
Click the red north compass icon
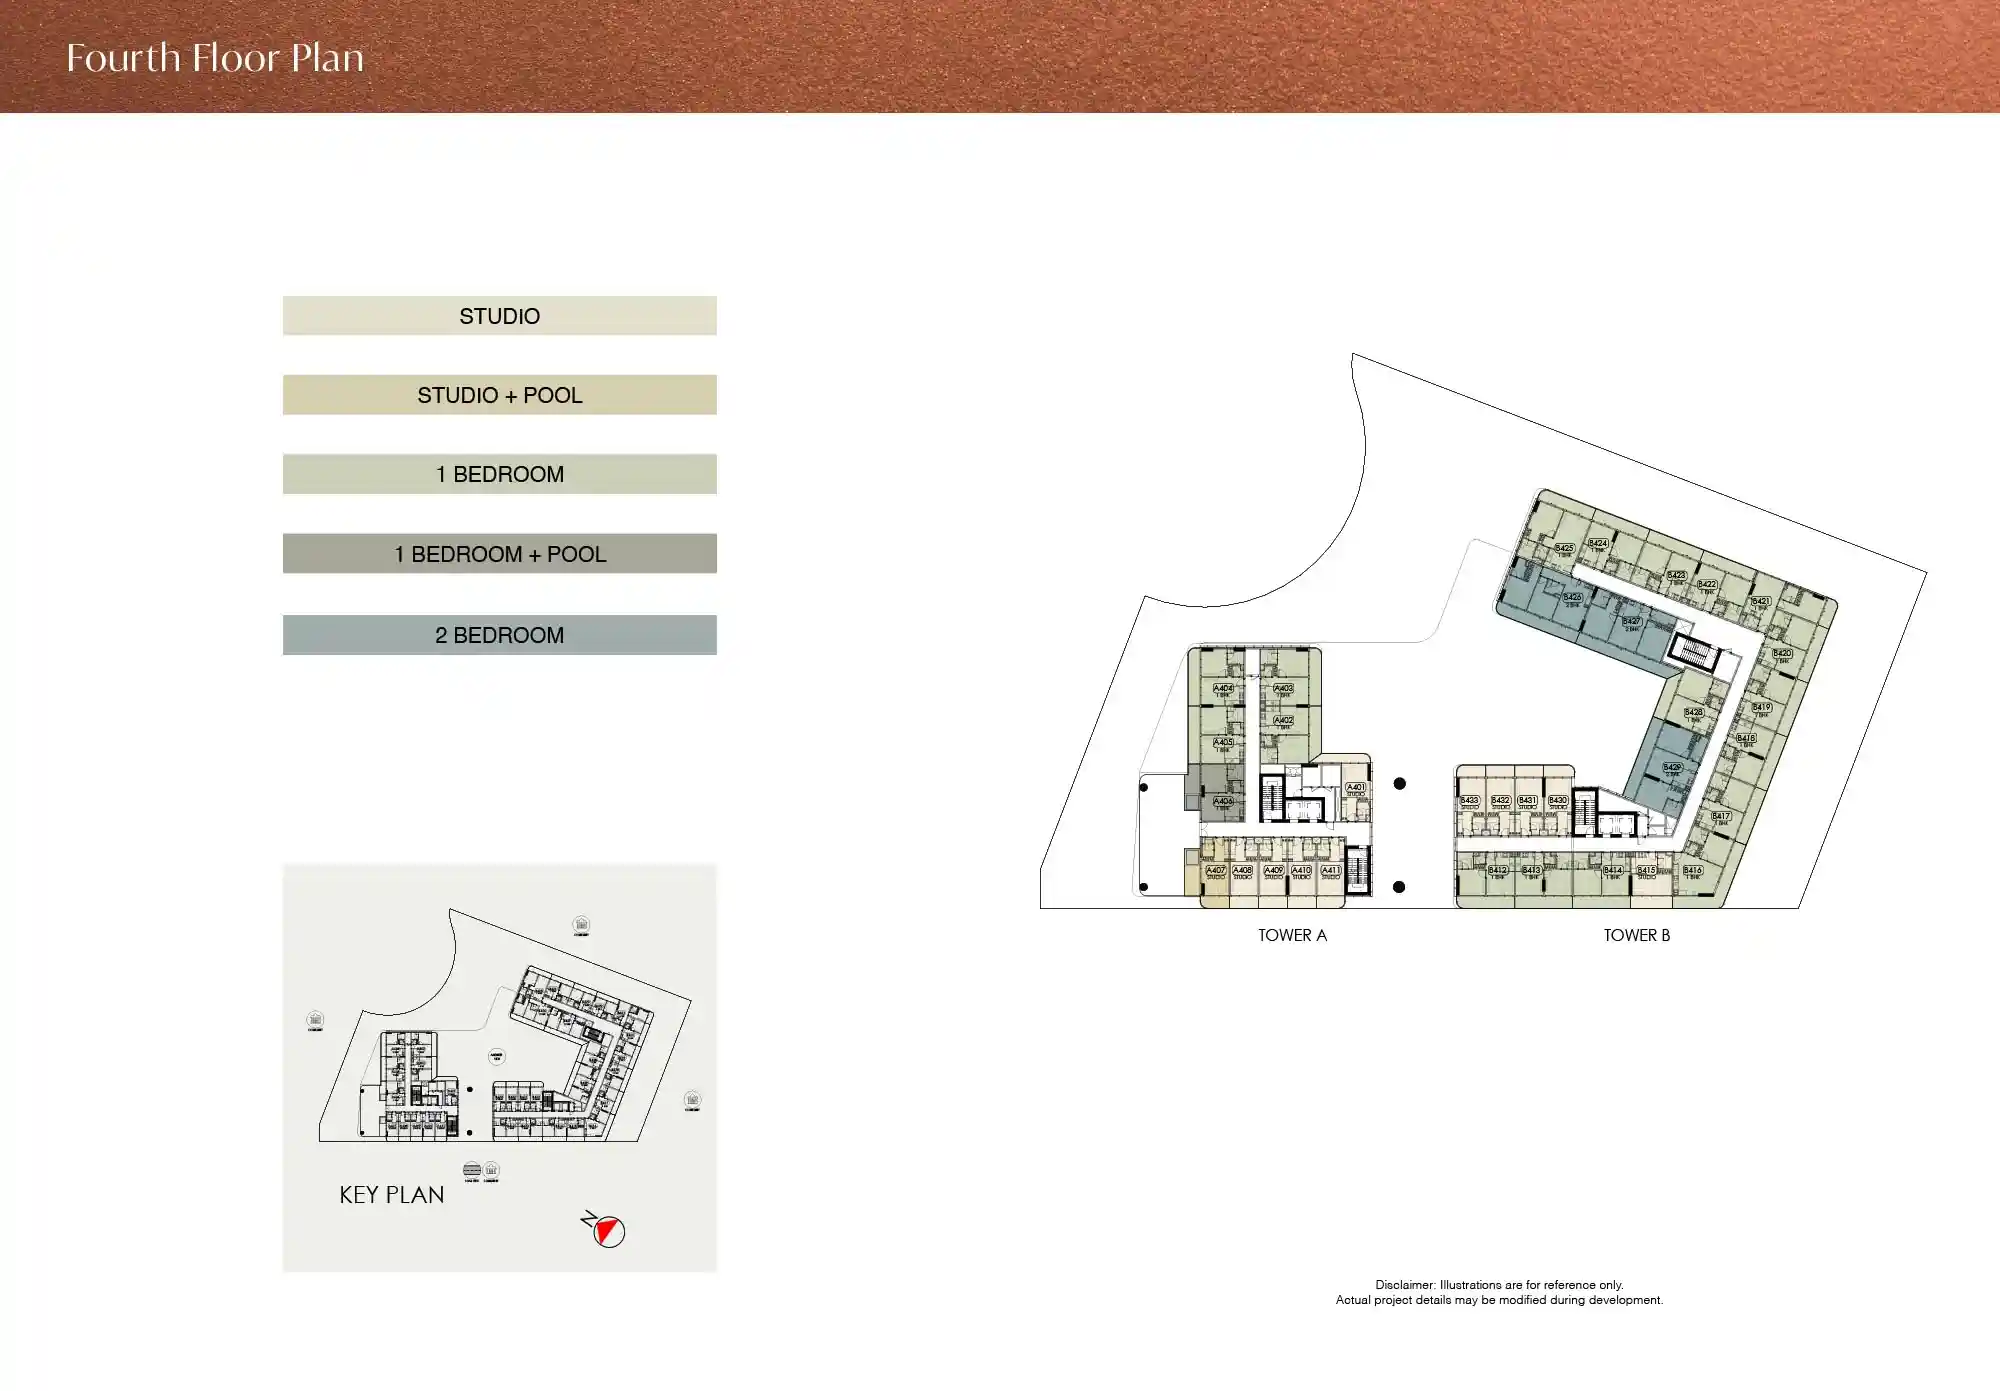point(608,1232)
